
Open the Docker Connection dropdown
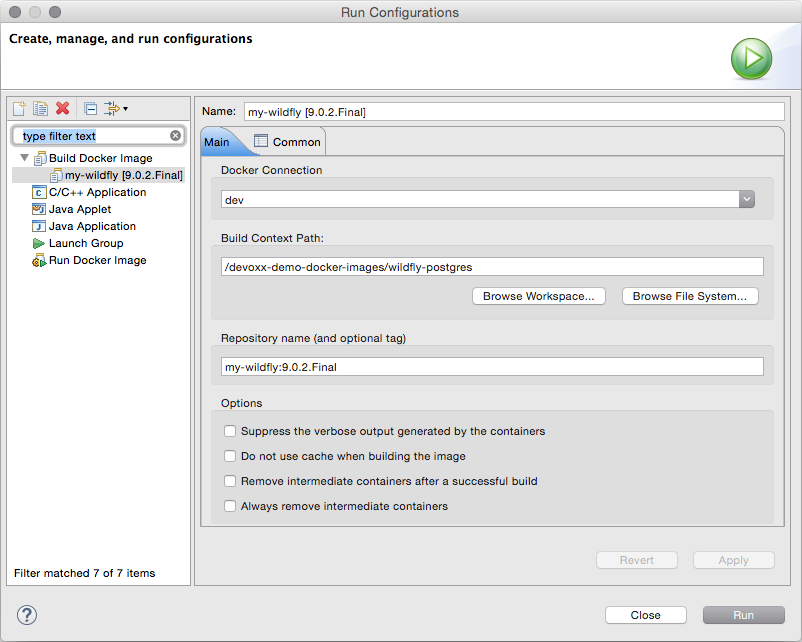[746, 199]
